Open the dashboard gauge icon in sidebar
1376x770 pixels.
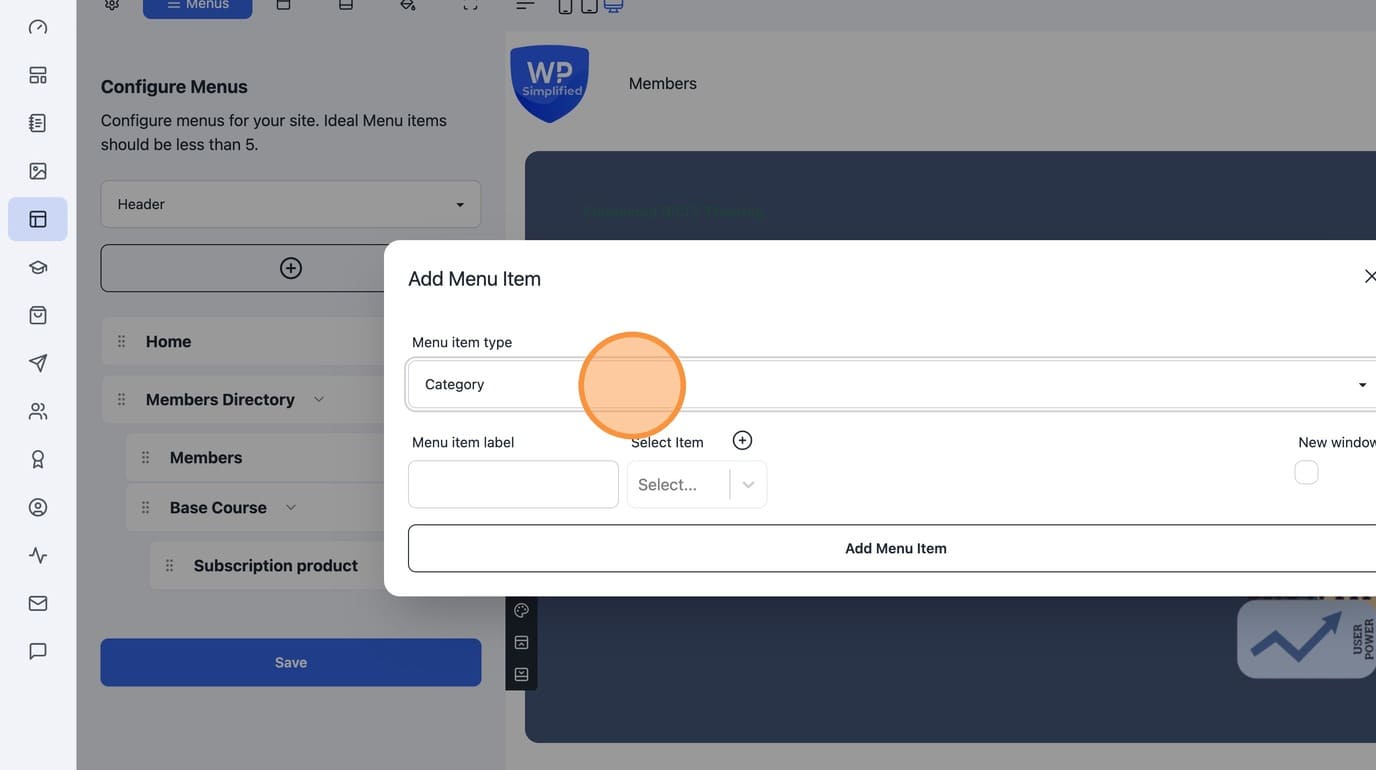pyautogui.click(x=38, y=27)
